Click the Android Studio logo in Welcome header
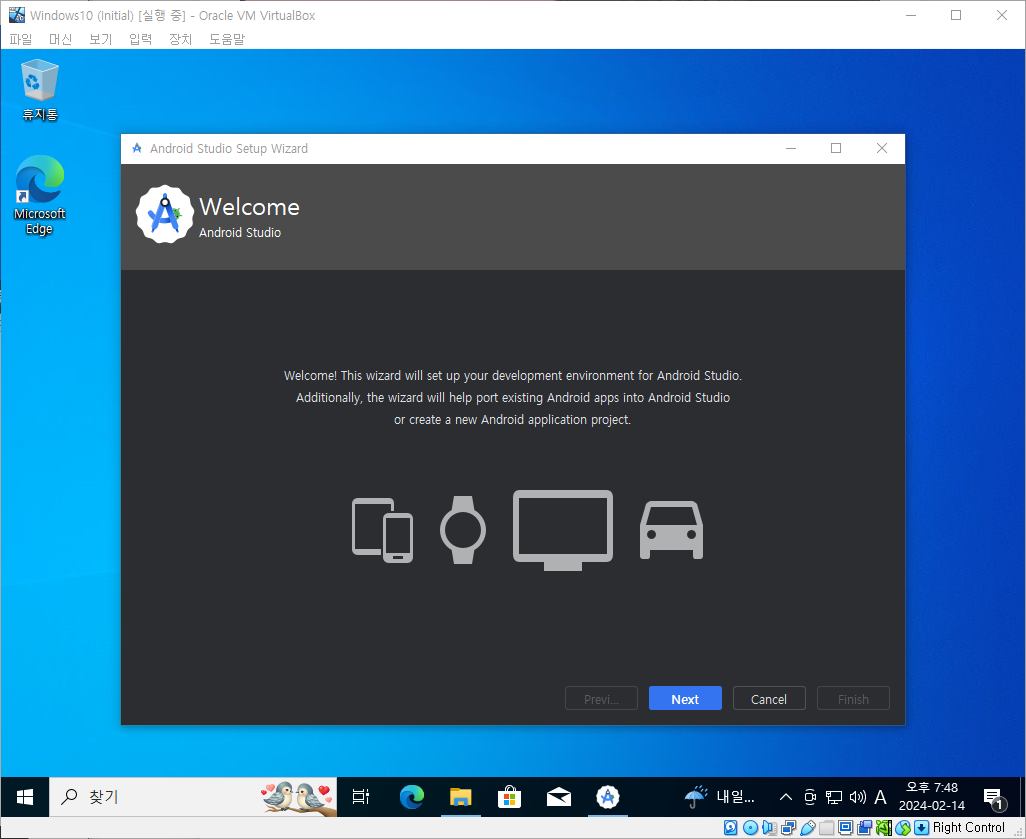1026x839 pixels. click(x=164, y=214)
